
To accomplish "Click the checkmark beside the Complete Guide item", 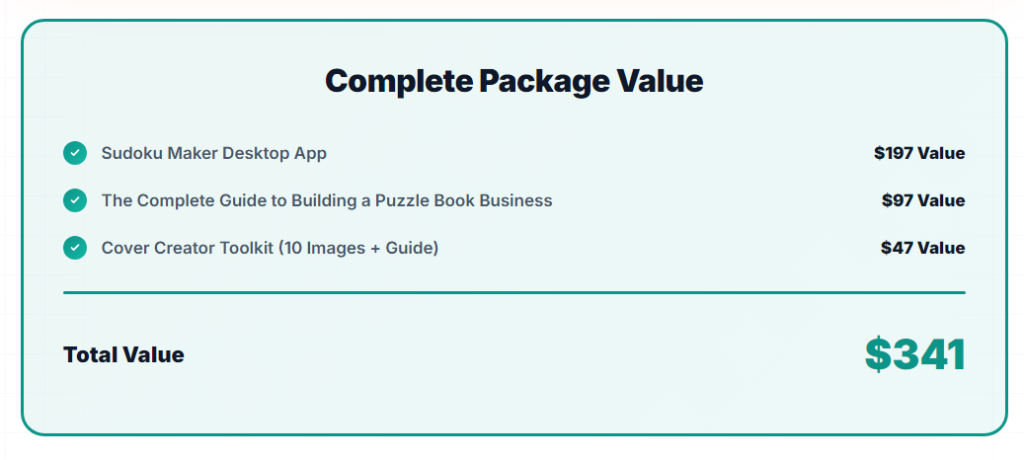I will click(x=75, y=200).
